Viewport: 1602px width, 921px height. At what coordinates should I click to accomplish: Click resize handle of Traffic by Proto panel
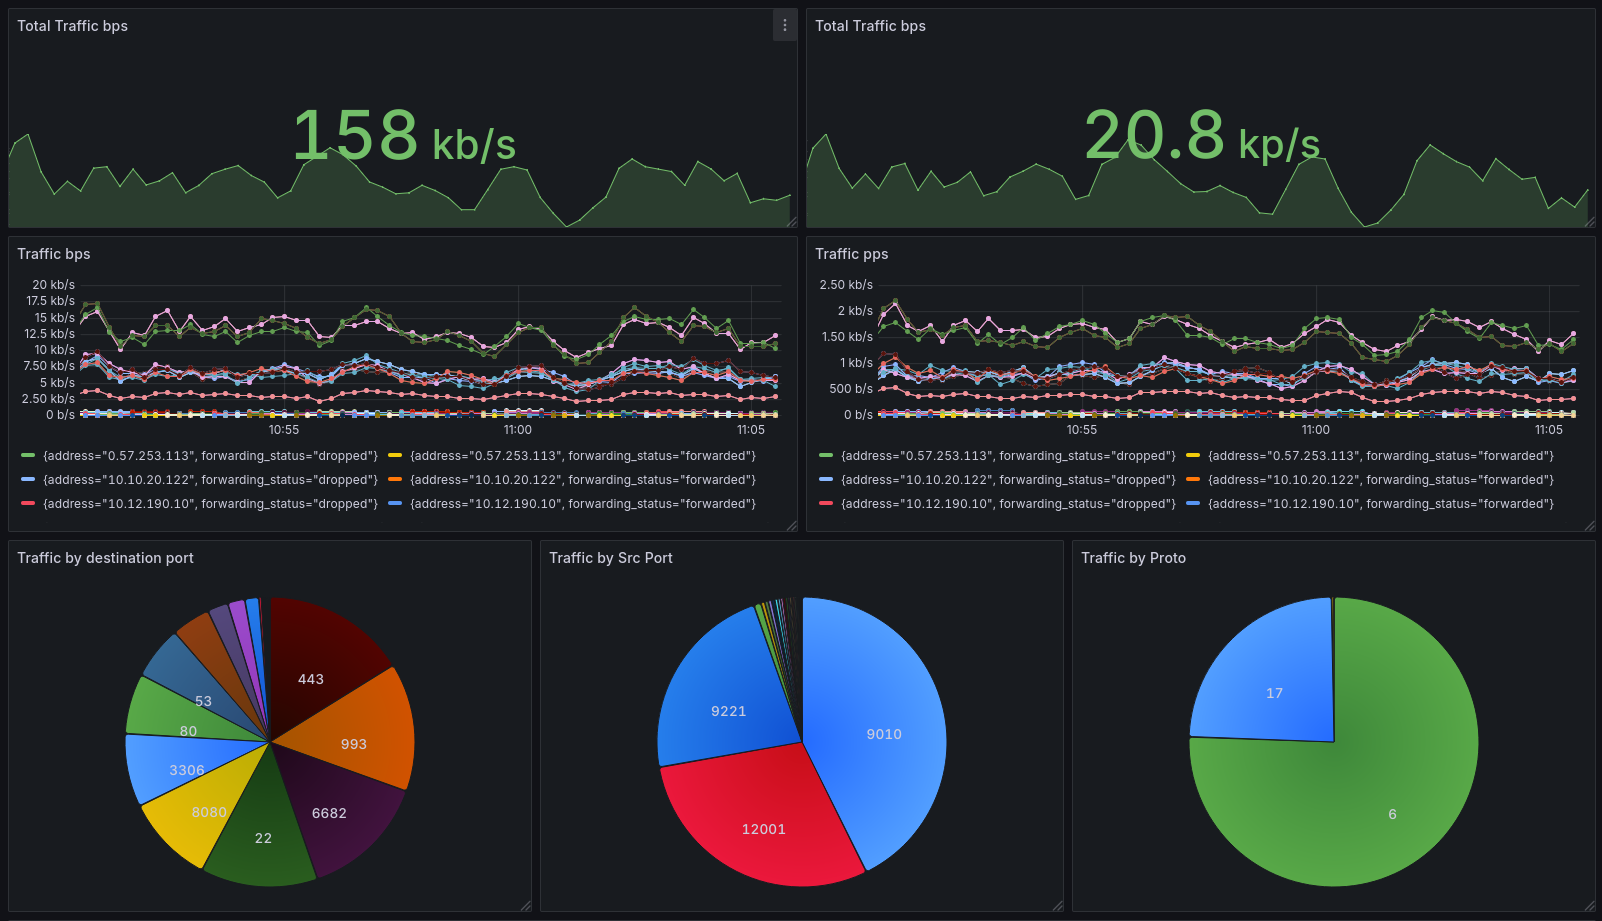click(x=1590, y=906)
